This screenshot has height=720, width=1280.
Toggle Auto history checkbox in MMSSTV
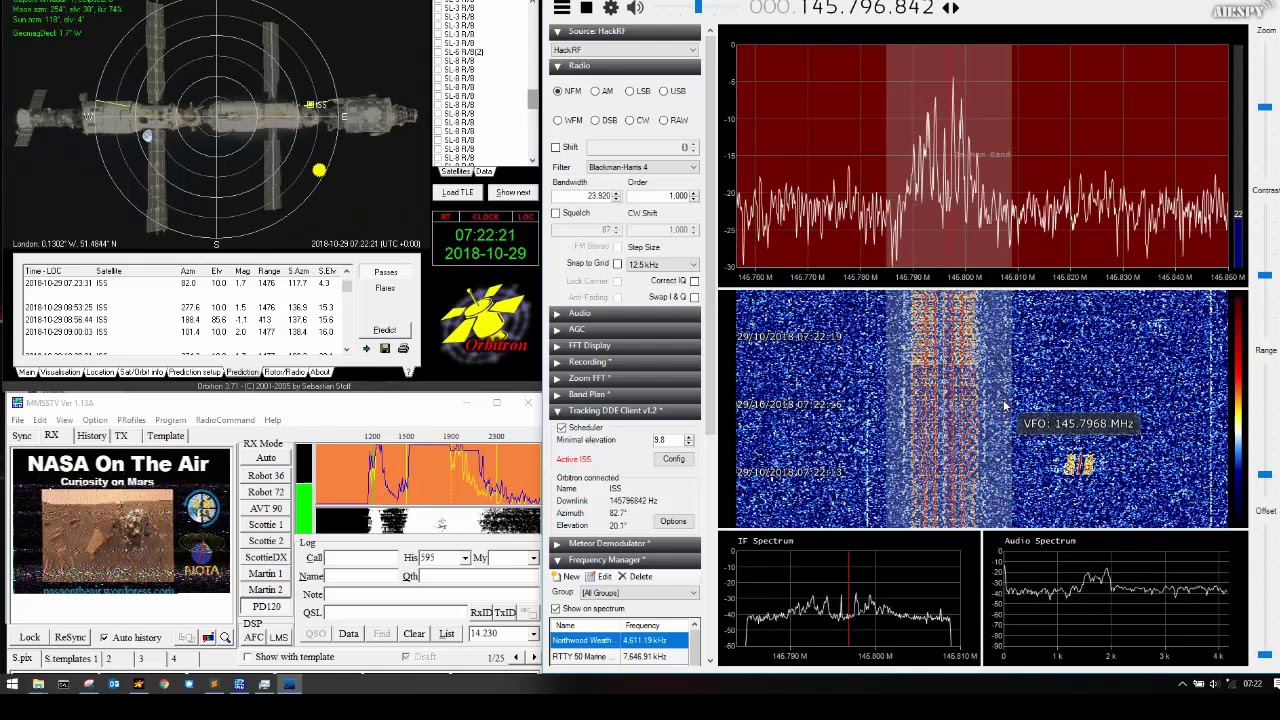tap(104, 637)
